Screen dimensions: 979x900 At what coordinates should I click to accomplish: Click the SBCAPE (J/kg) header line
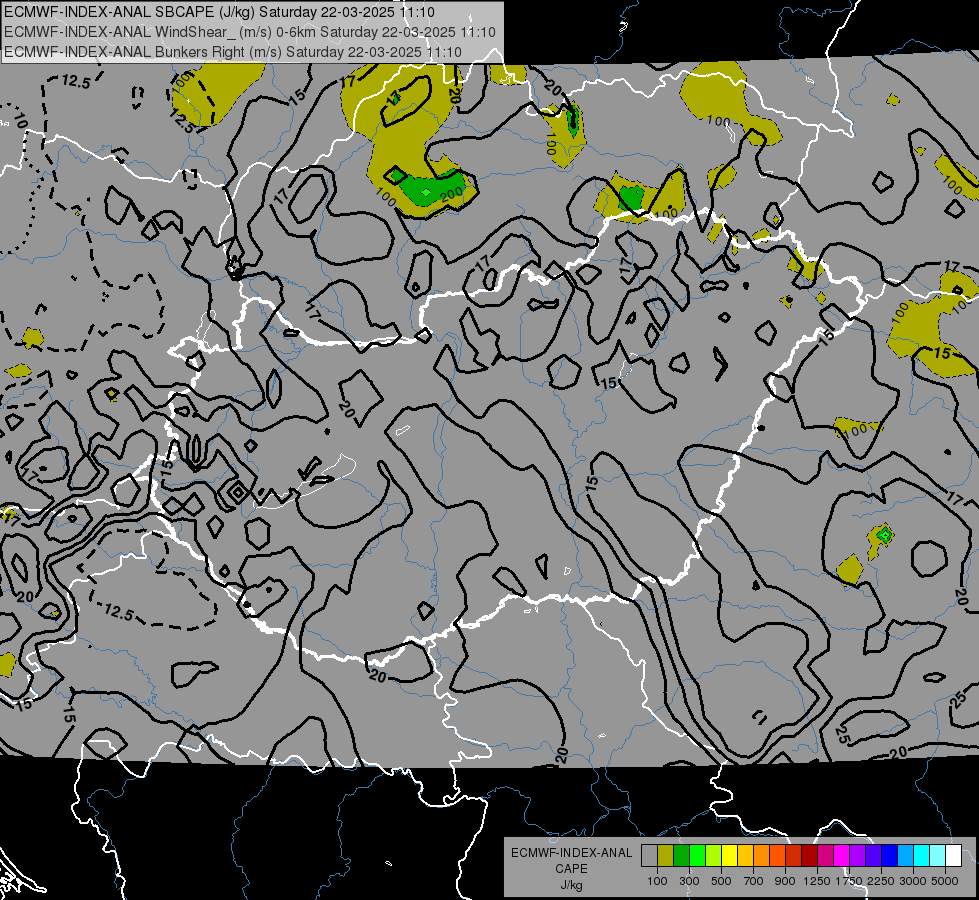pyautogui.click(x=219, y=12)
